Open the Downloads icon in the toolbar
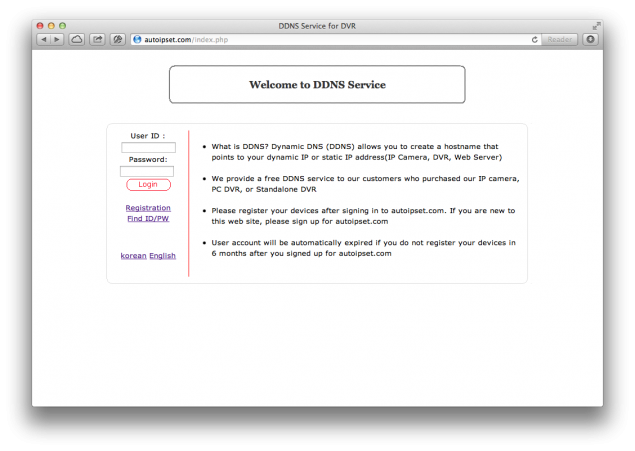The width and height of the screenshot is (635, 451). coord(590,39)
